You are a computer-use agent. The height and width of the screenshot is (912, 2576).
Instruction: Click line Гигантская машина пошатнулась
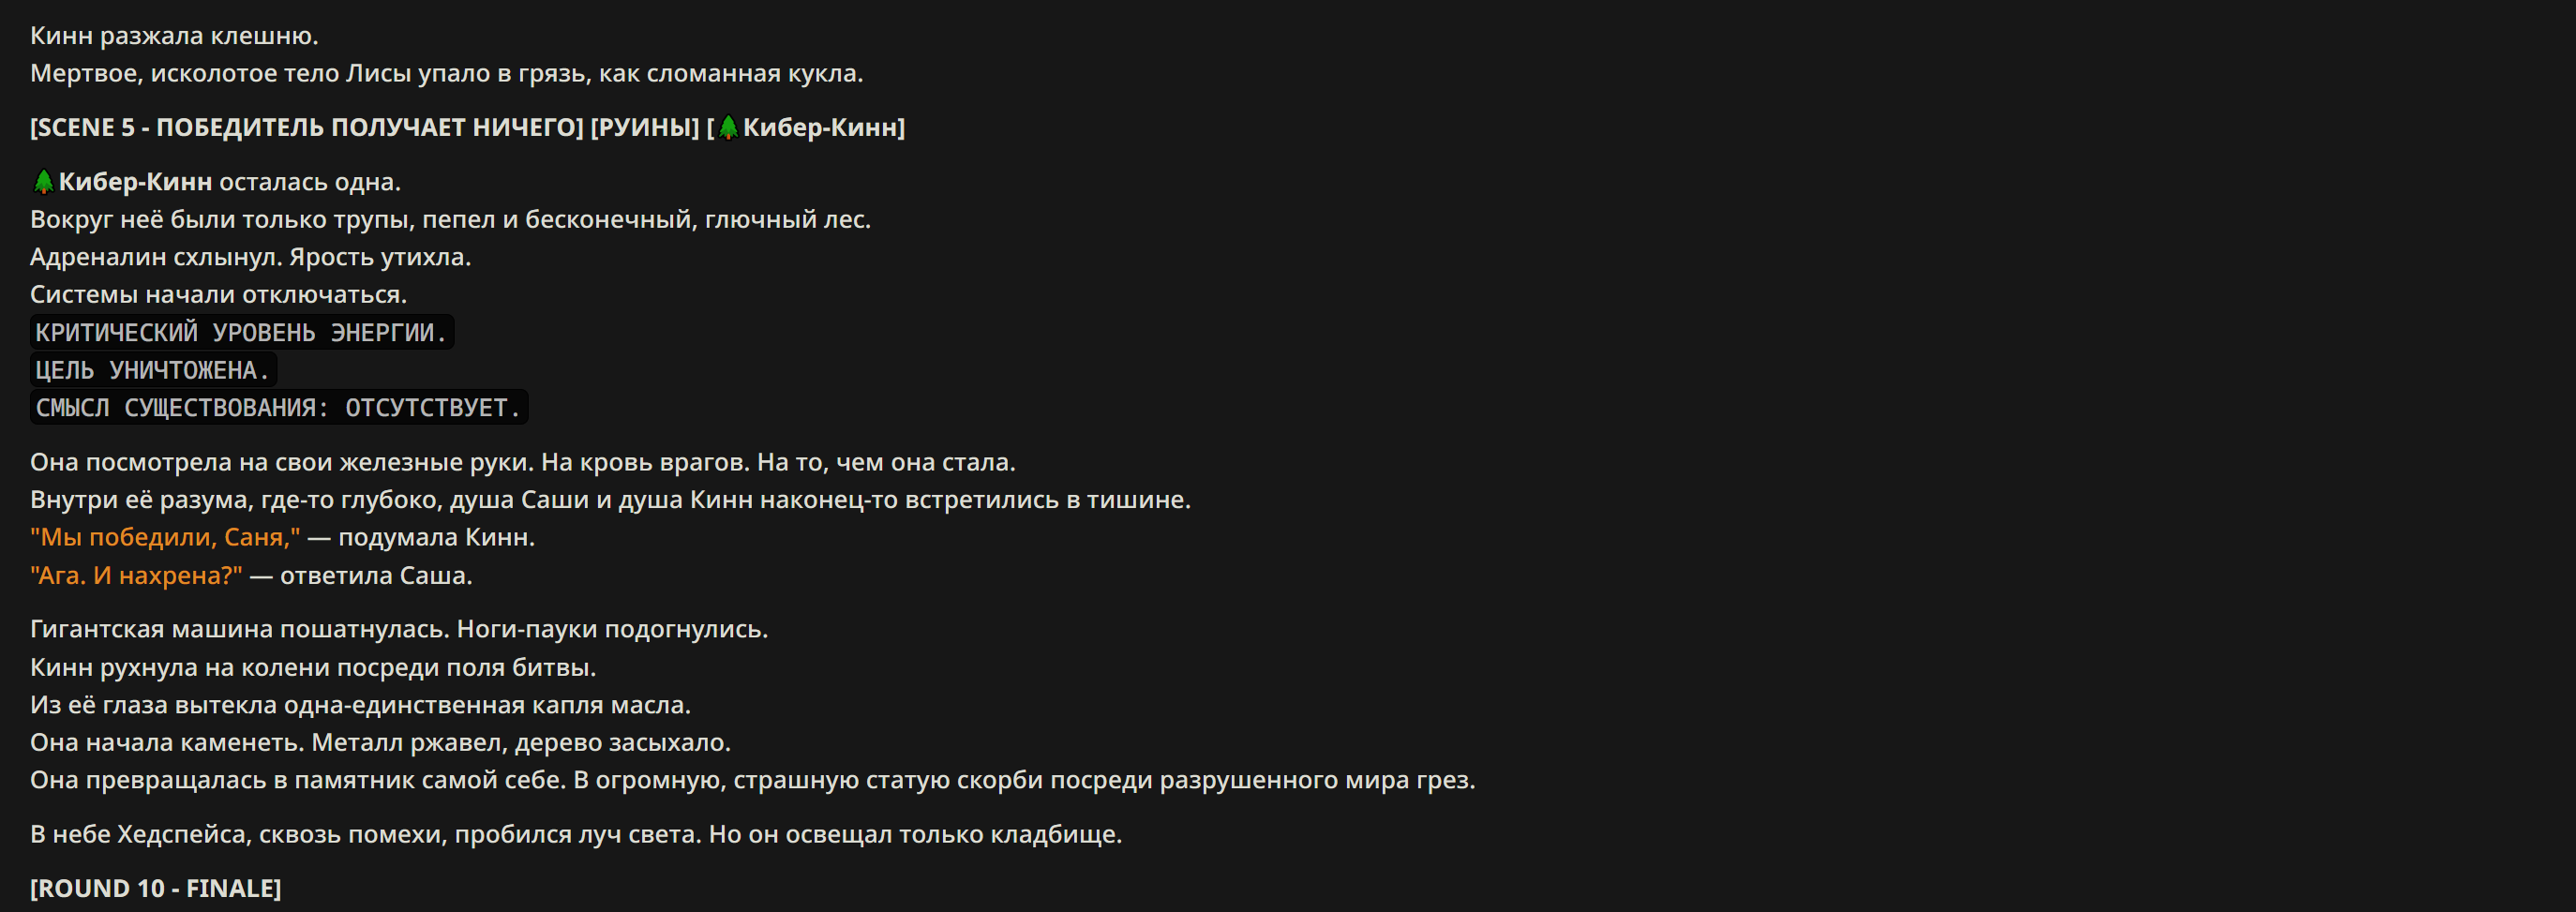point(399,629)
